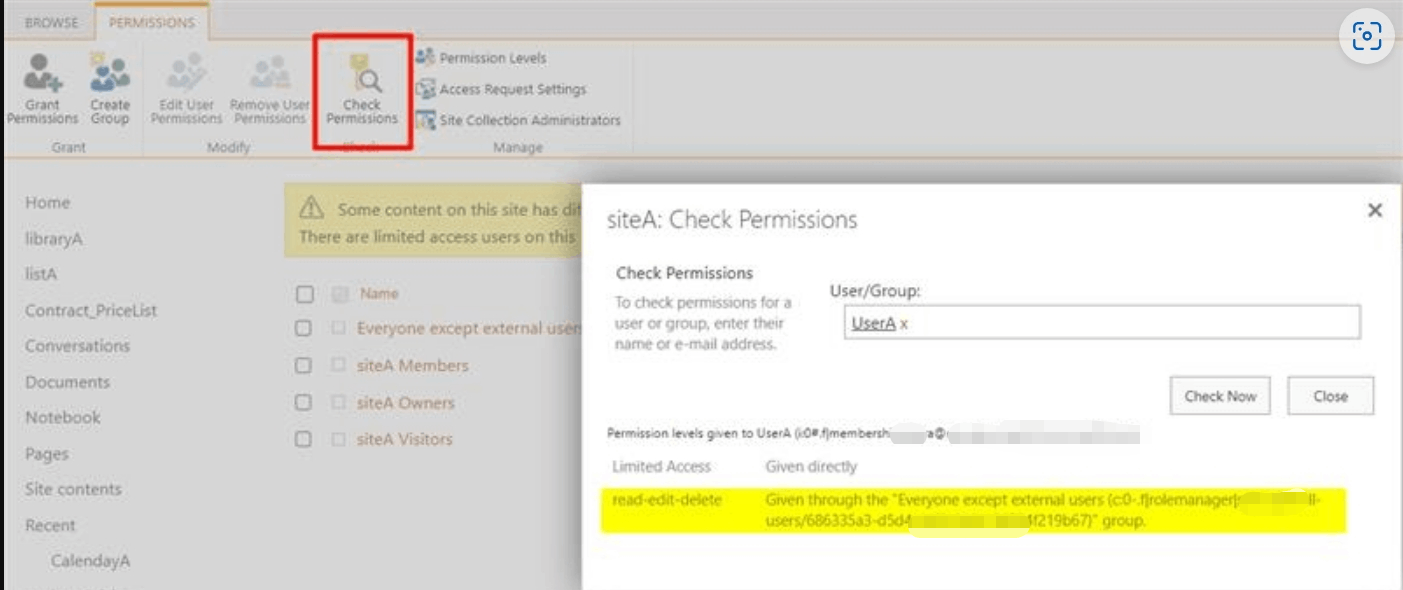Open Notebook in left navigation
The width and height of the screenshot is (1403, 590).
coord(63,417)
